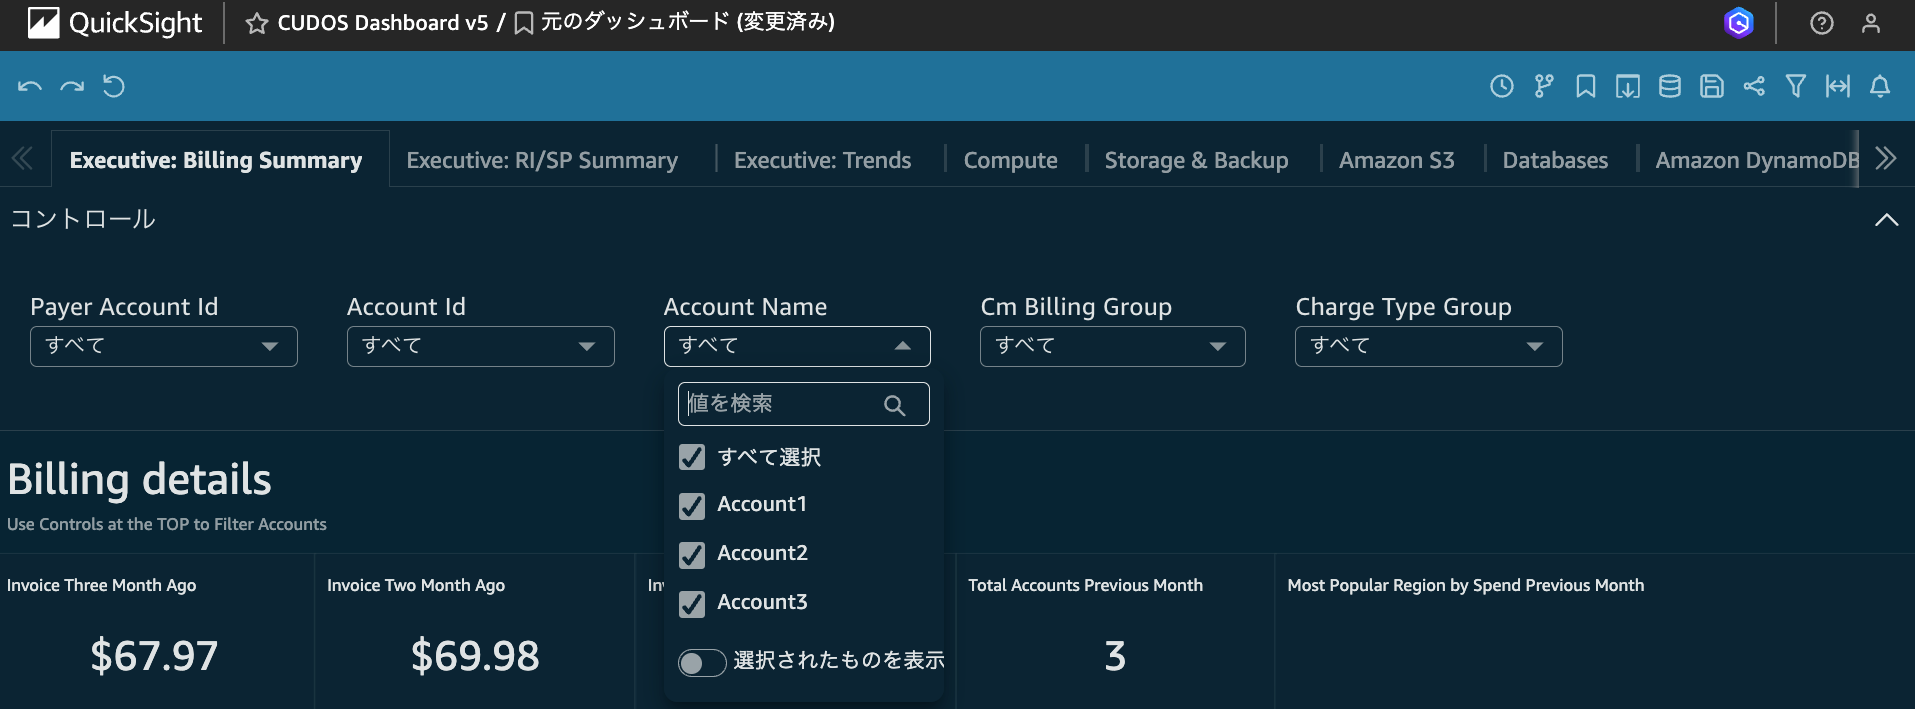Click the Most Popular Region by Spend title
Screen dimensions: 1915x709
pos(1465,585)
